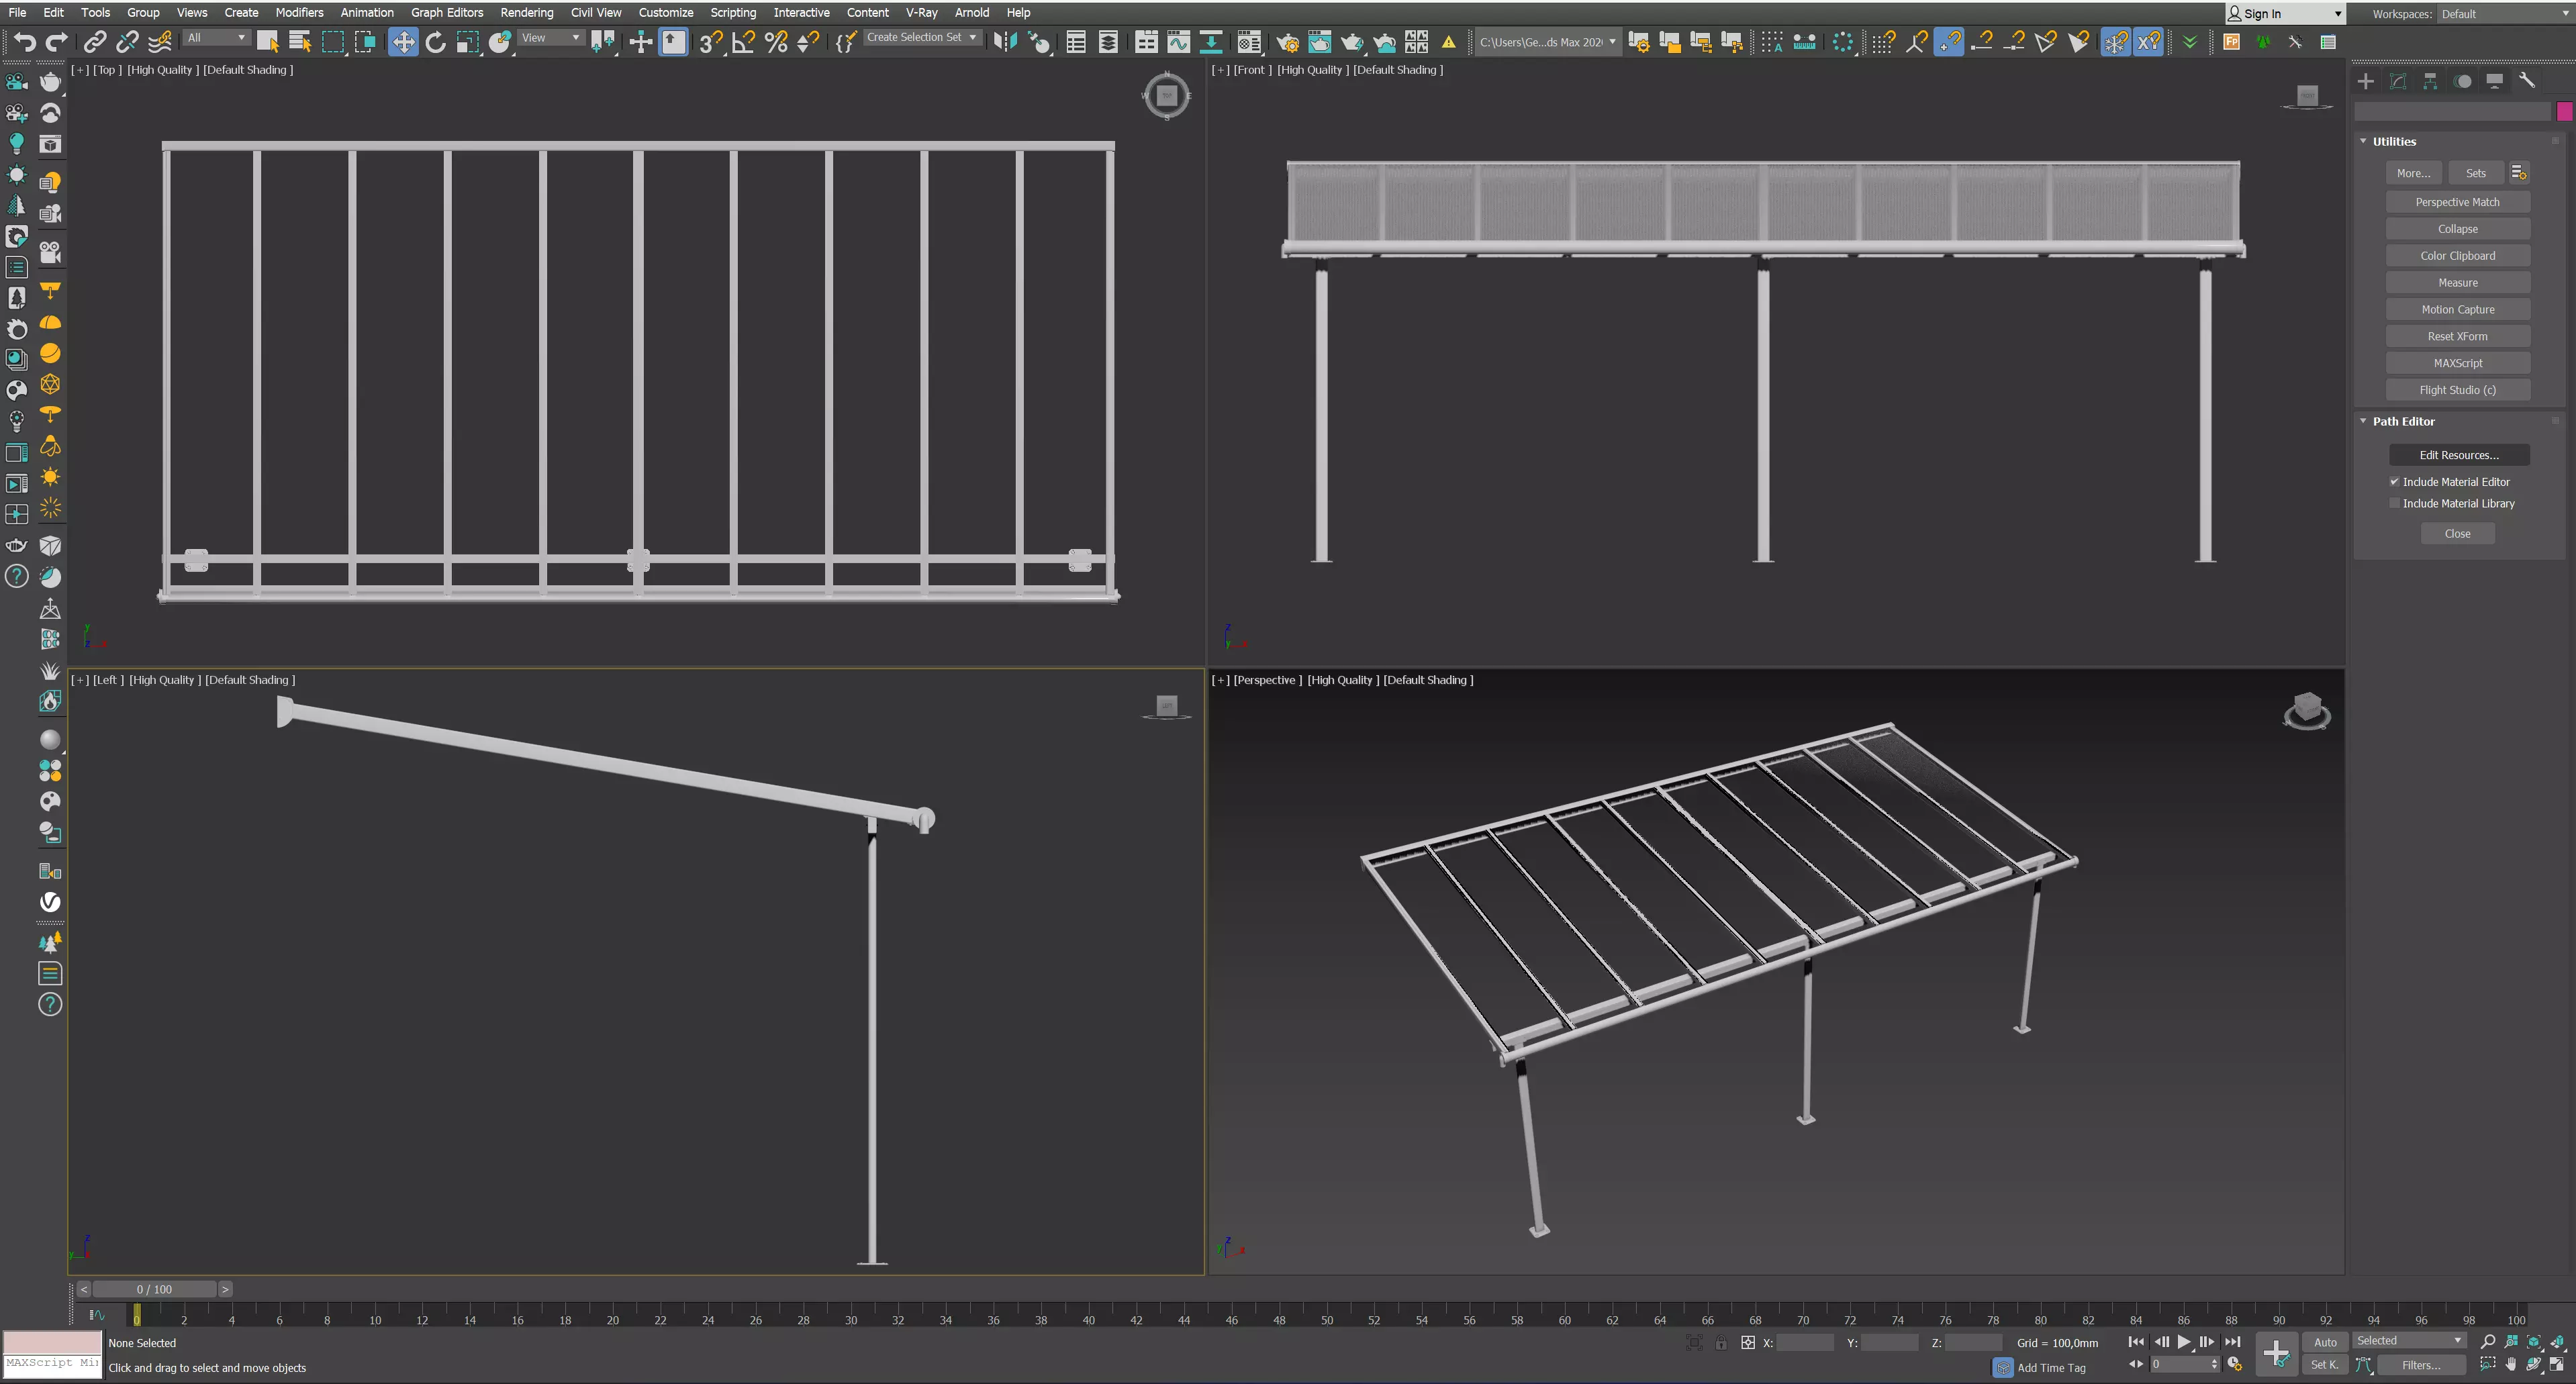Viewport: 2576px width, 1384px height.
Task: Click Bind to Space Warp icon
Action: (x=160, y=42)
